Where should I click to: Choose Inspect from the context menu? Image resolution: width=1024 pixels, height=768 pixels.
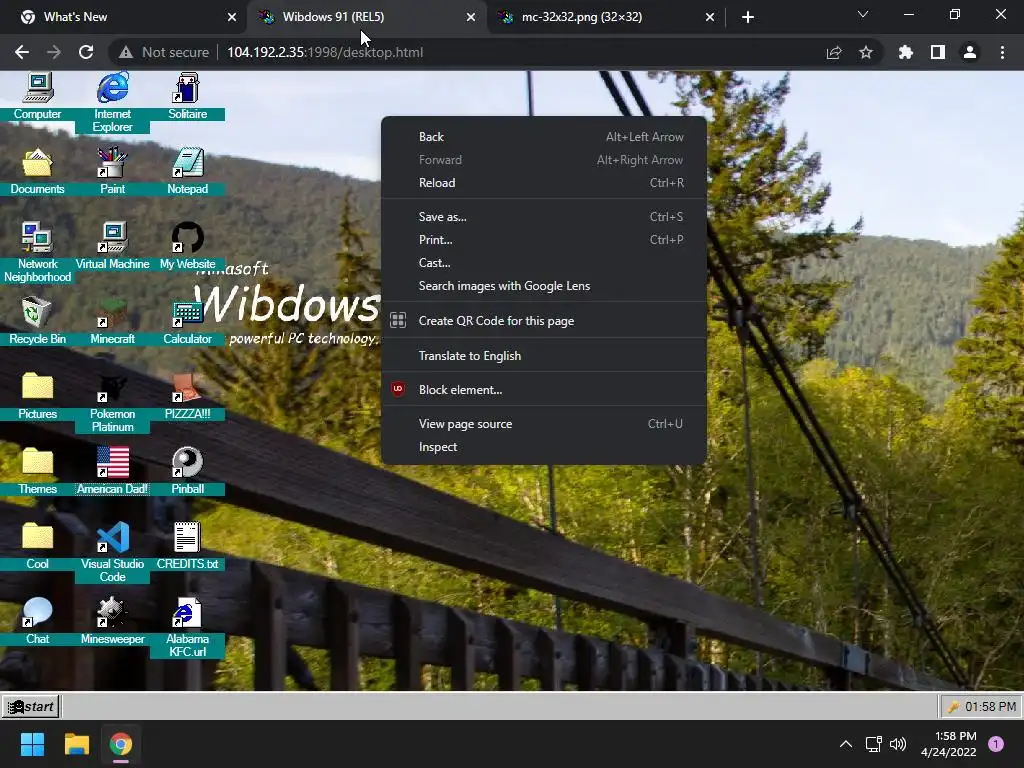[x=543, y=447]
